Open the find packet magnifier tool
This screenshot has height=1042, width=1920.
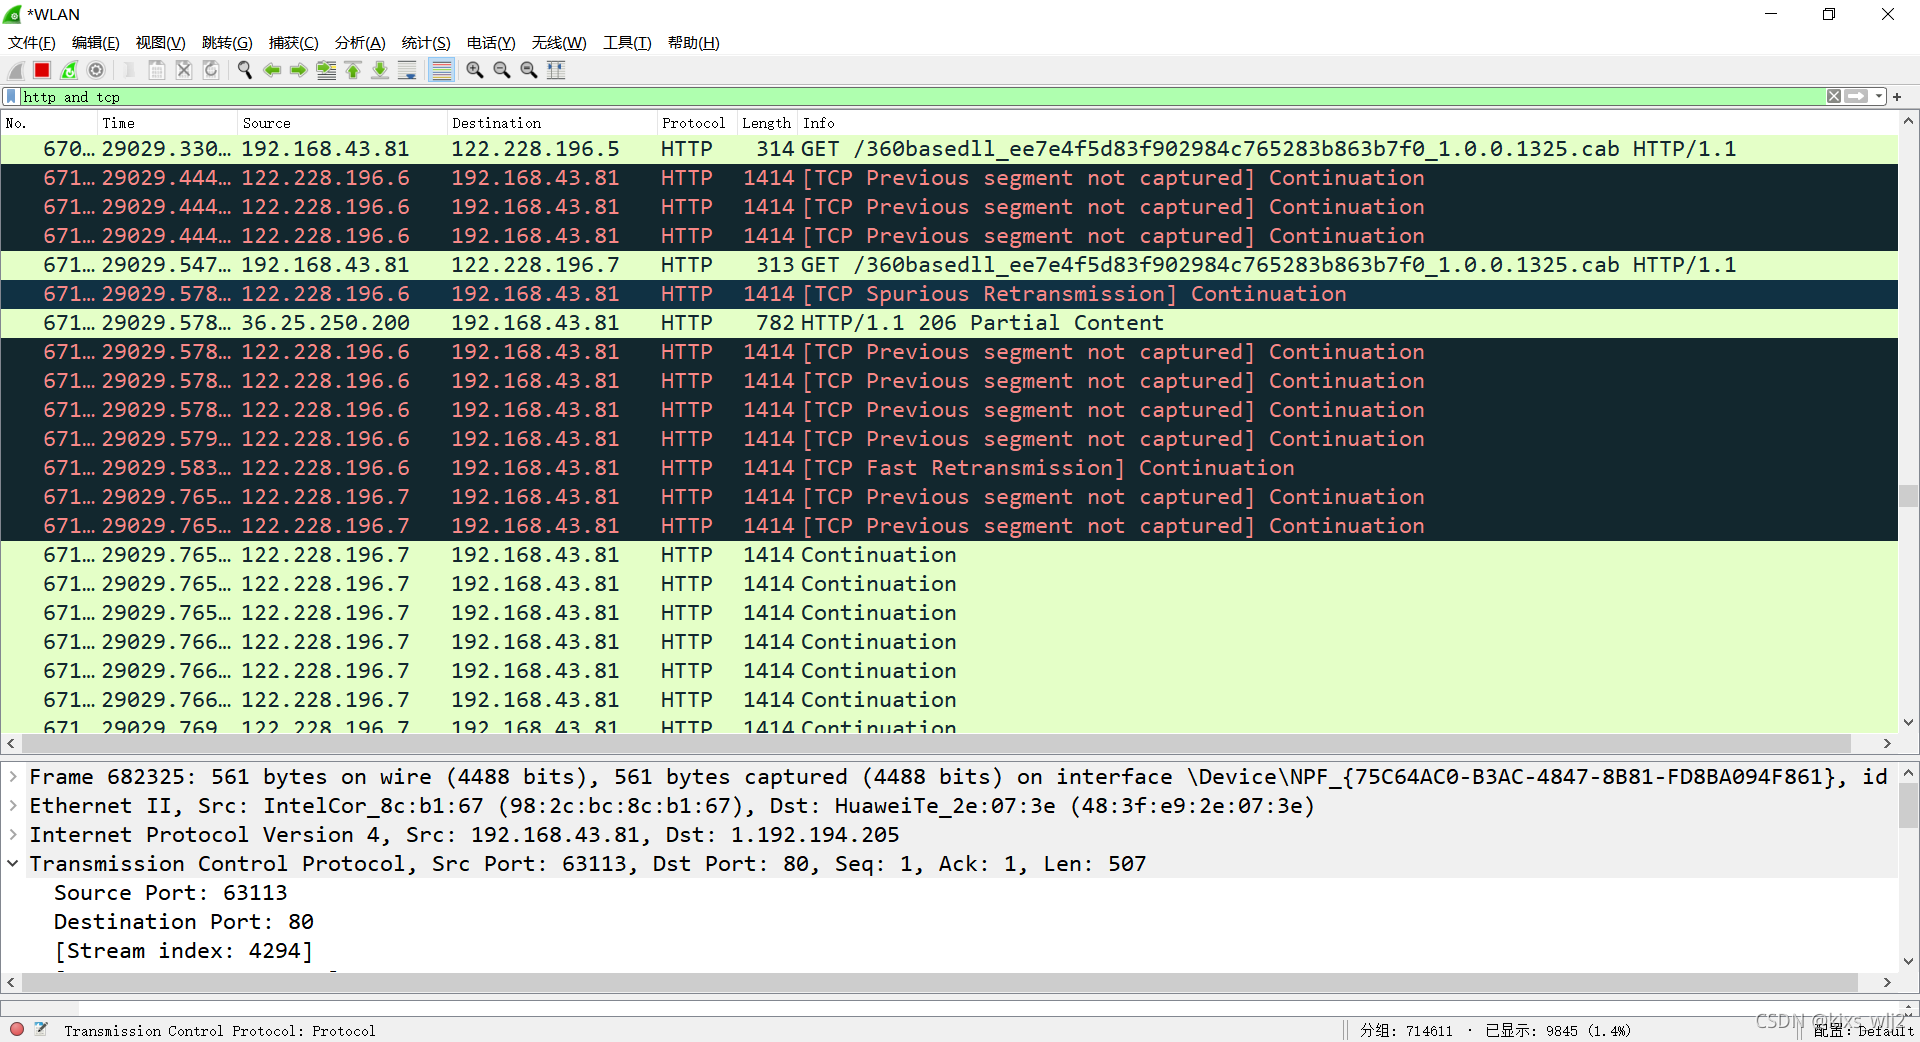click(x=244, y=70)
